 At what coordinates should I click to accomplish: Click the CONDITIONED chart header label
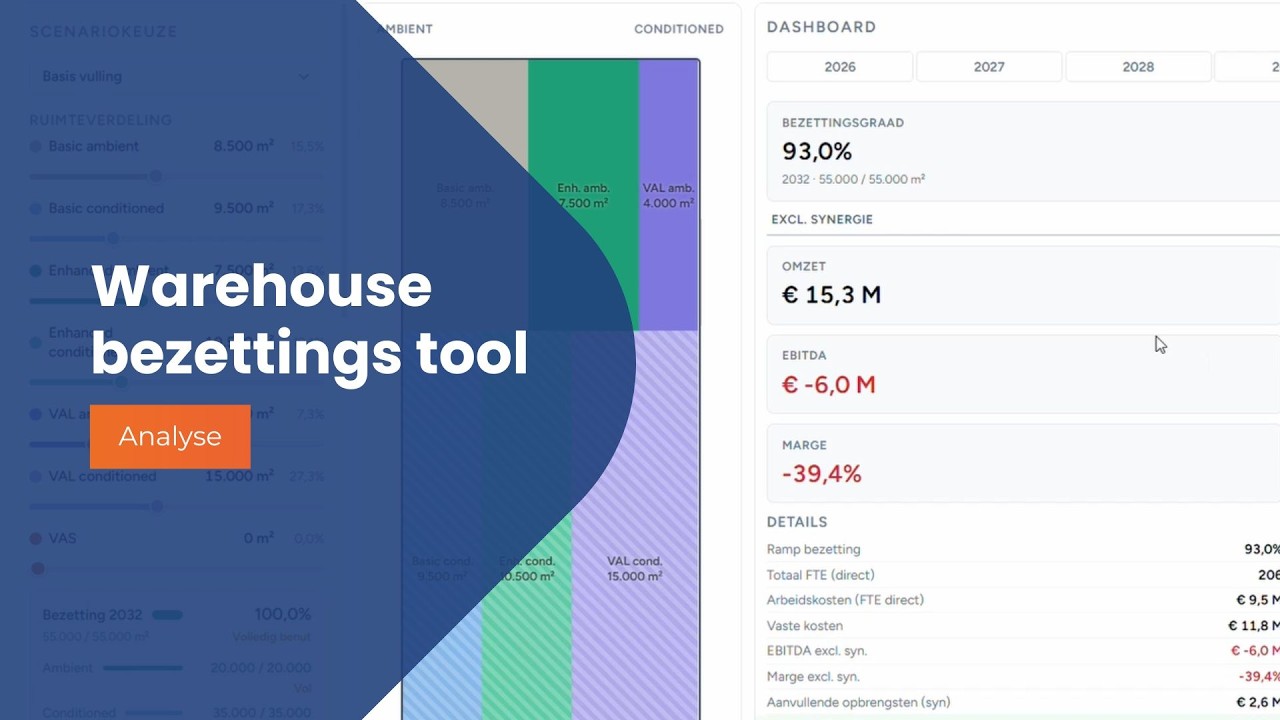coord(678,29)
